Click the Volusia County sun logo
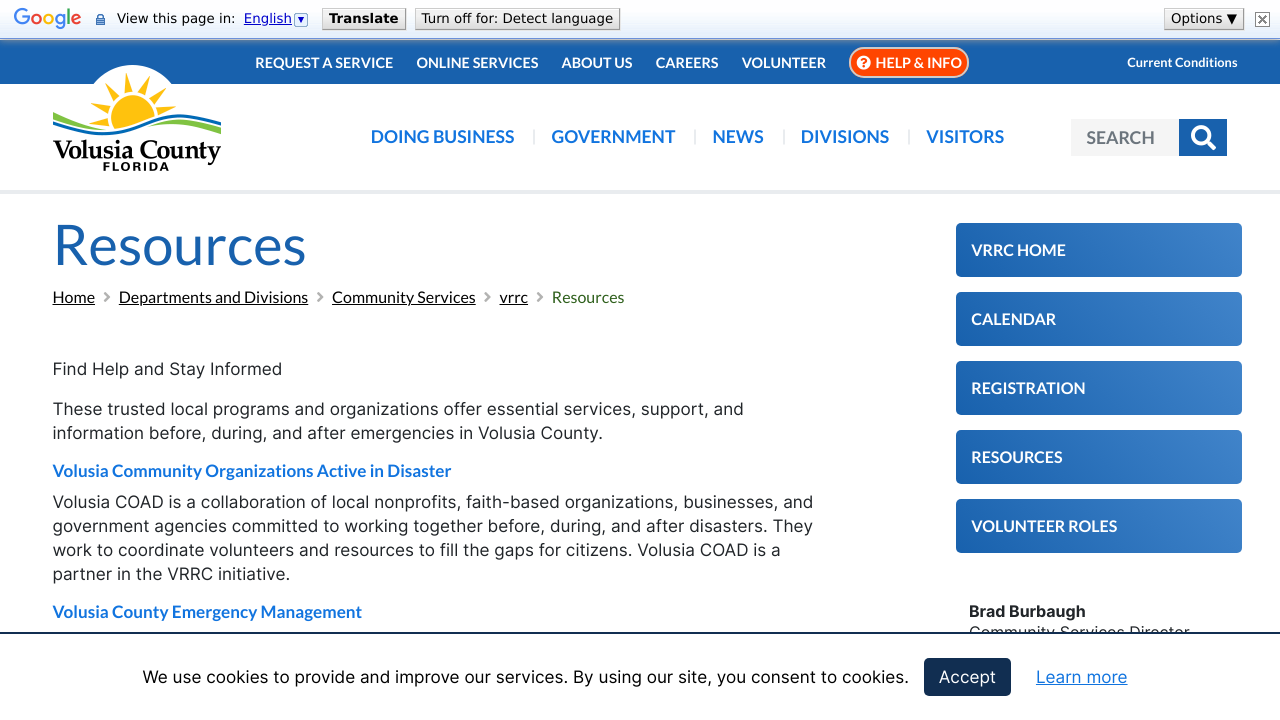Screen dimensions: 1280x720 coord(136,117)
